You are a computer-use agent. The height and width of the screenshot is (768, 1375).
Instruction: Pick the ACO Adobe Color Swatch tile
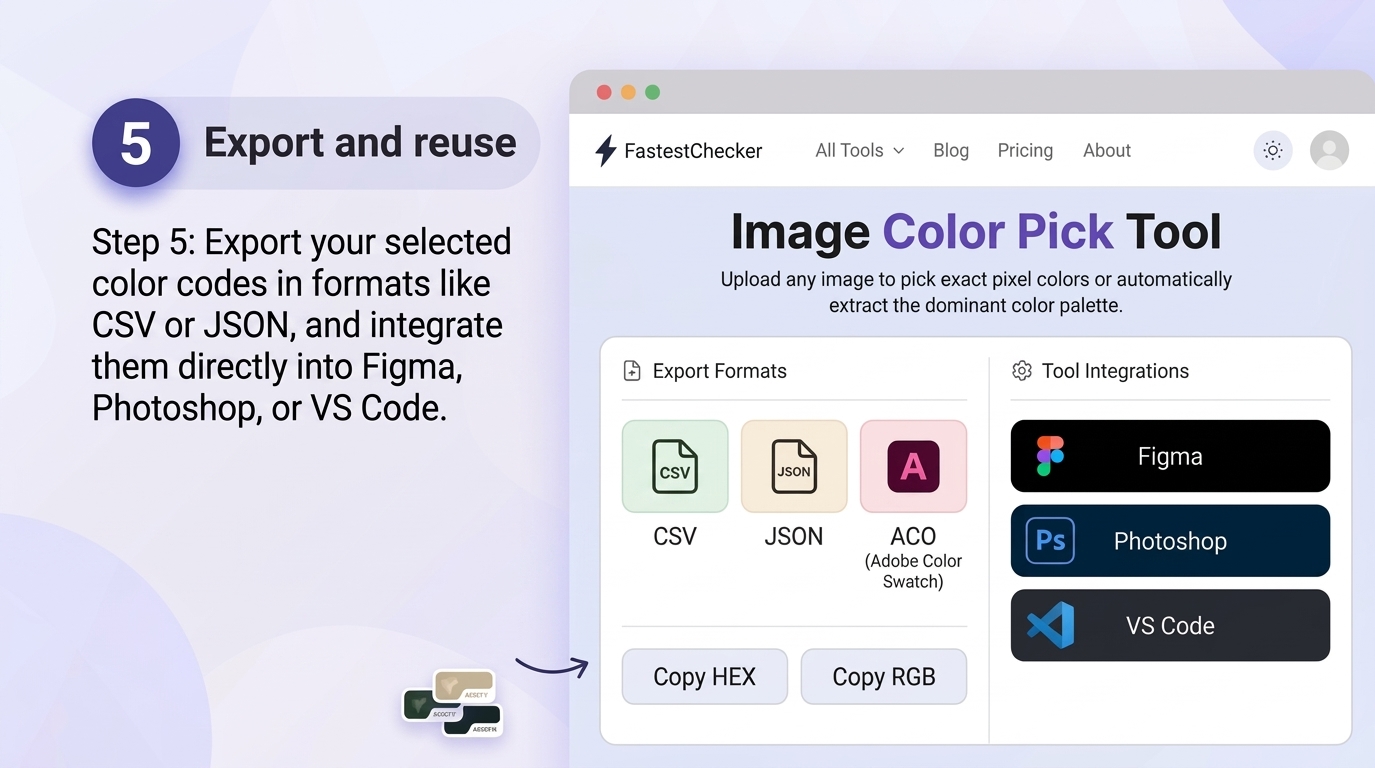coord(913,466)
